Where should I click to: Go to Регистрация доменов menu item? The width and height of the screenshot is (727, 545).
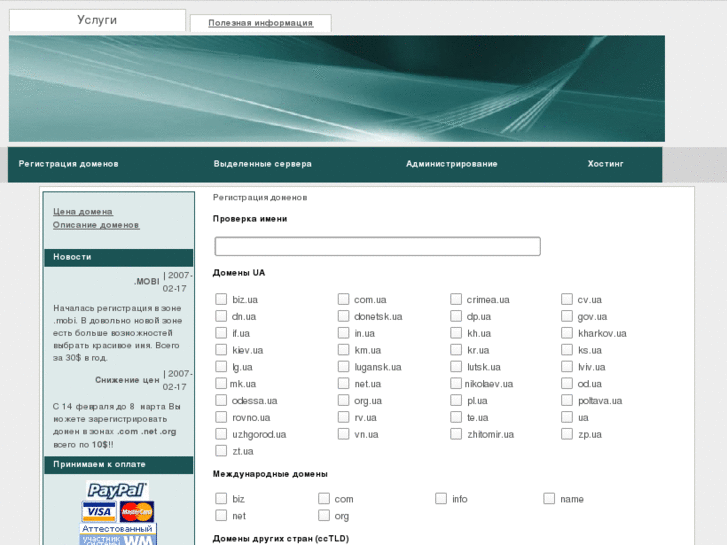(x=69, y=164)
